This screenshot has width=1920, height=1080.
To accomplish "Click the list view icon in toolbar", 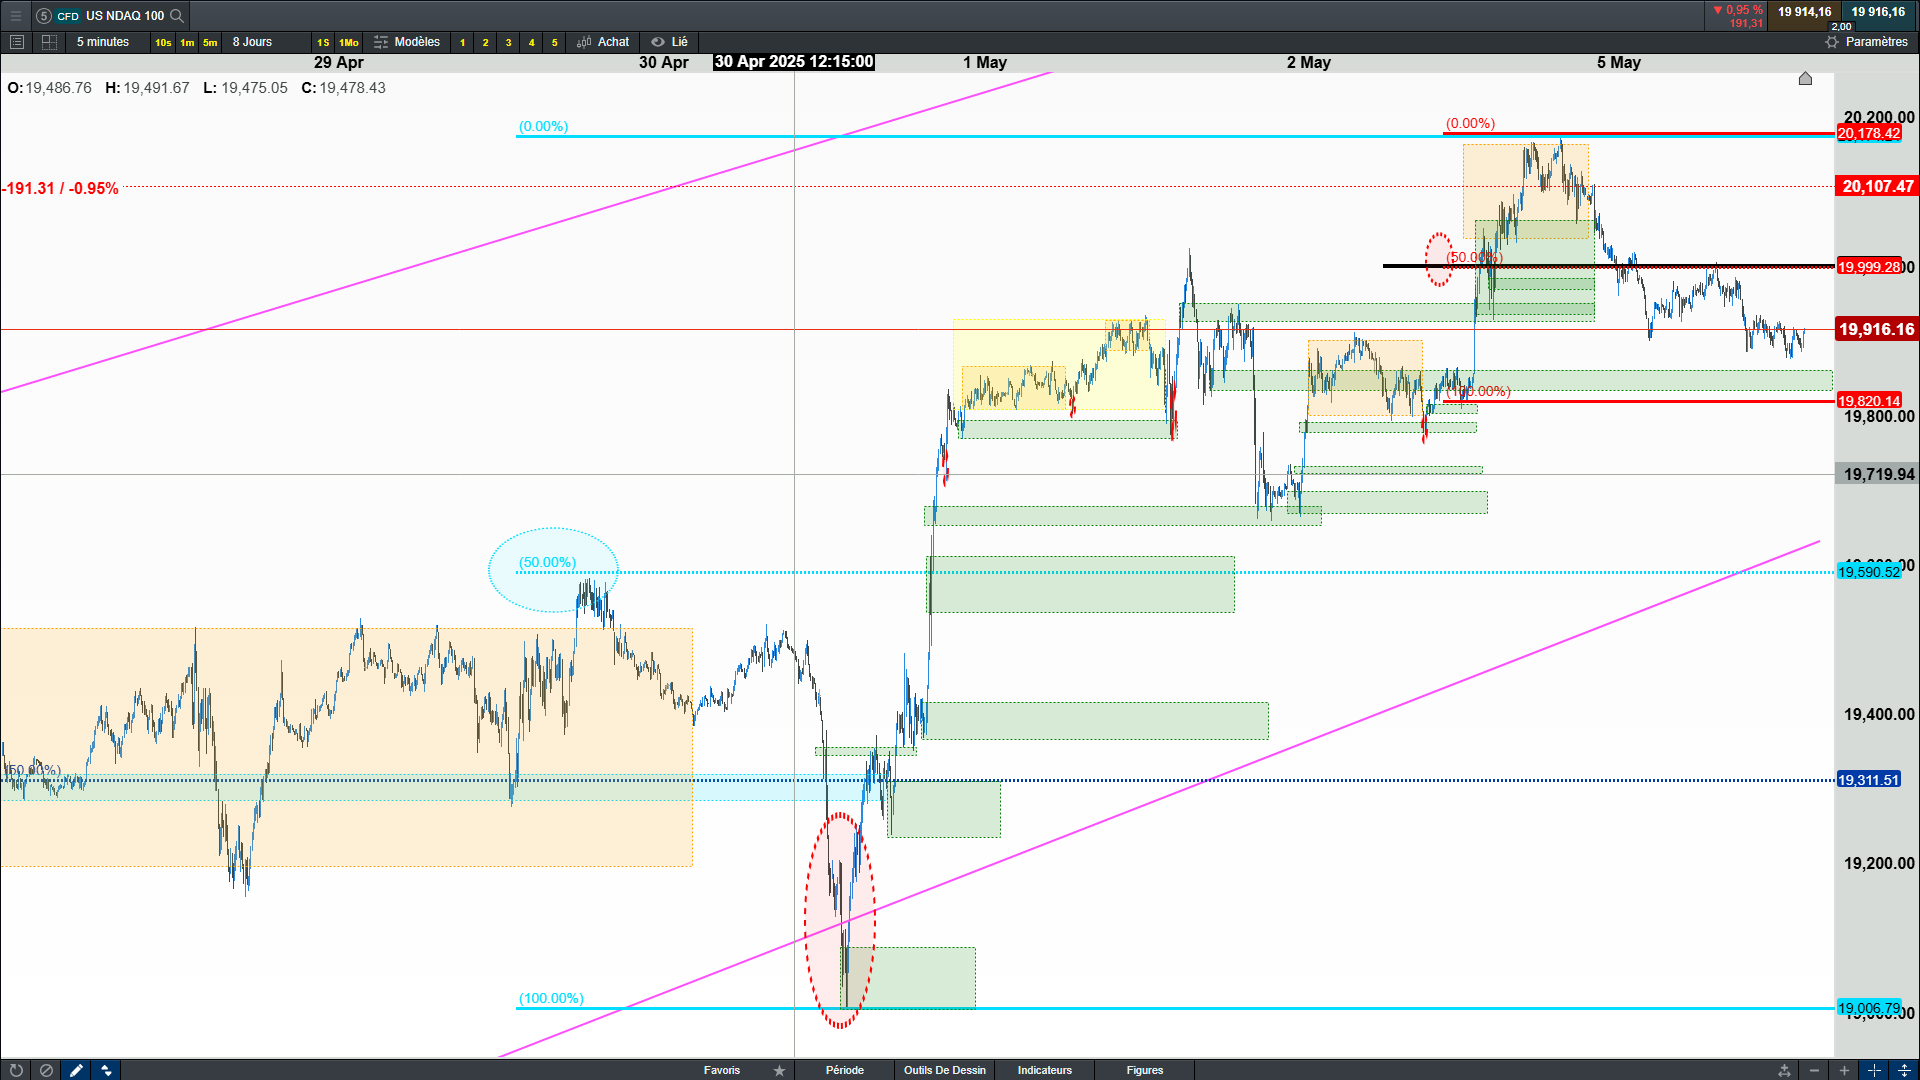I will 16,42.
